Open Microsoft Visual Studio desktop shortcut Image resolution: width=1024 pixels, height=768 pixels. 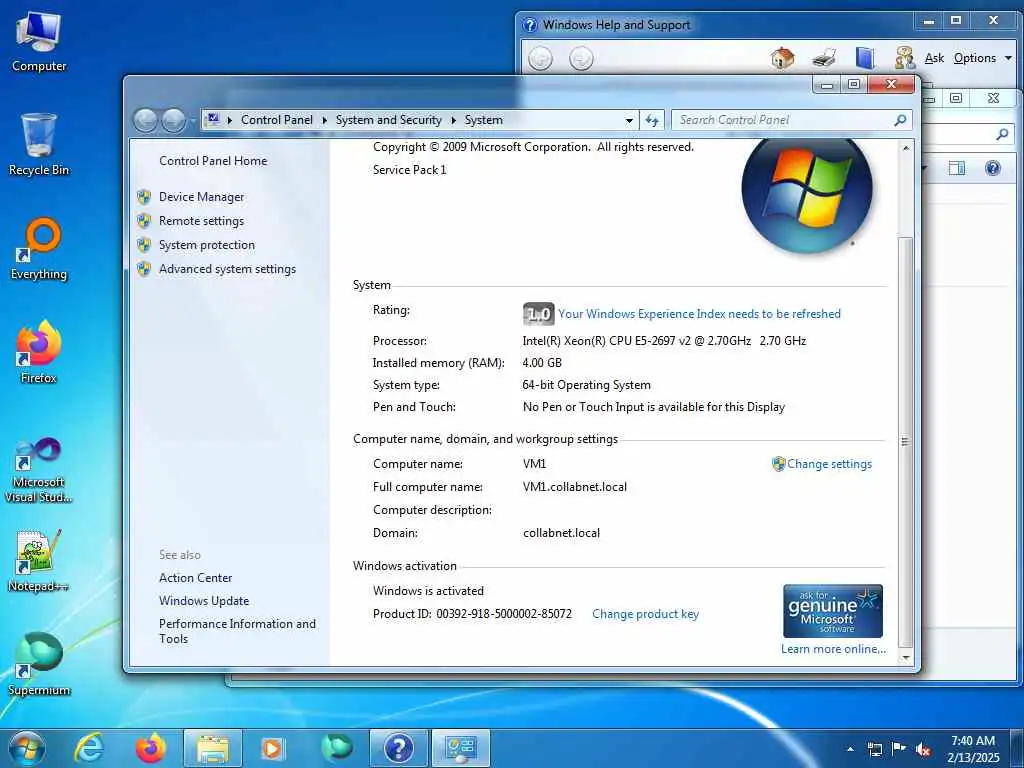point(39,470)
